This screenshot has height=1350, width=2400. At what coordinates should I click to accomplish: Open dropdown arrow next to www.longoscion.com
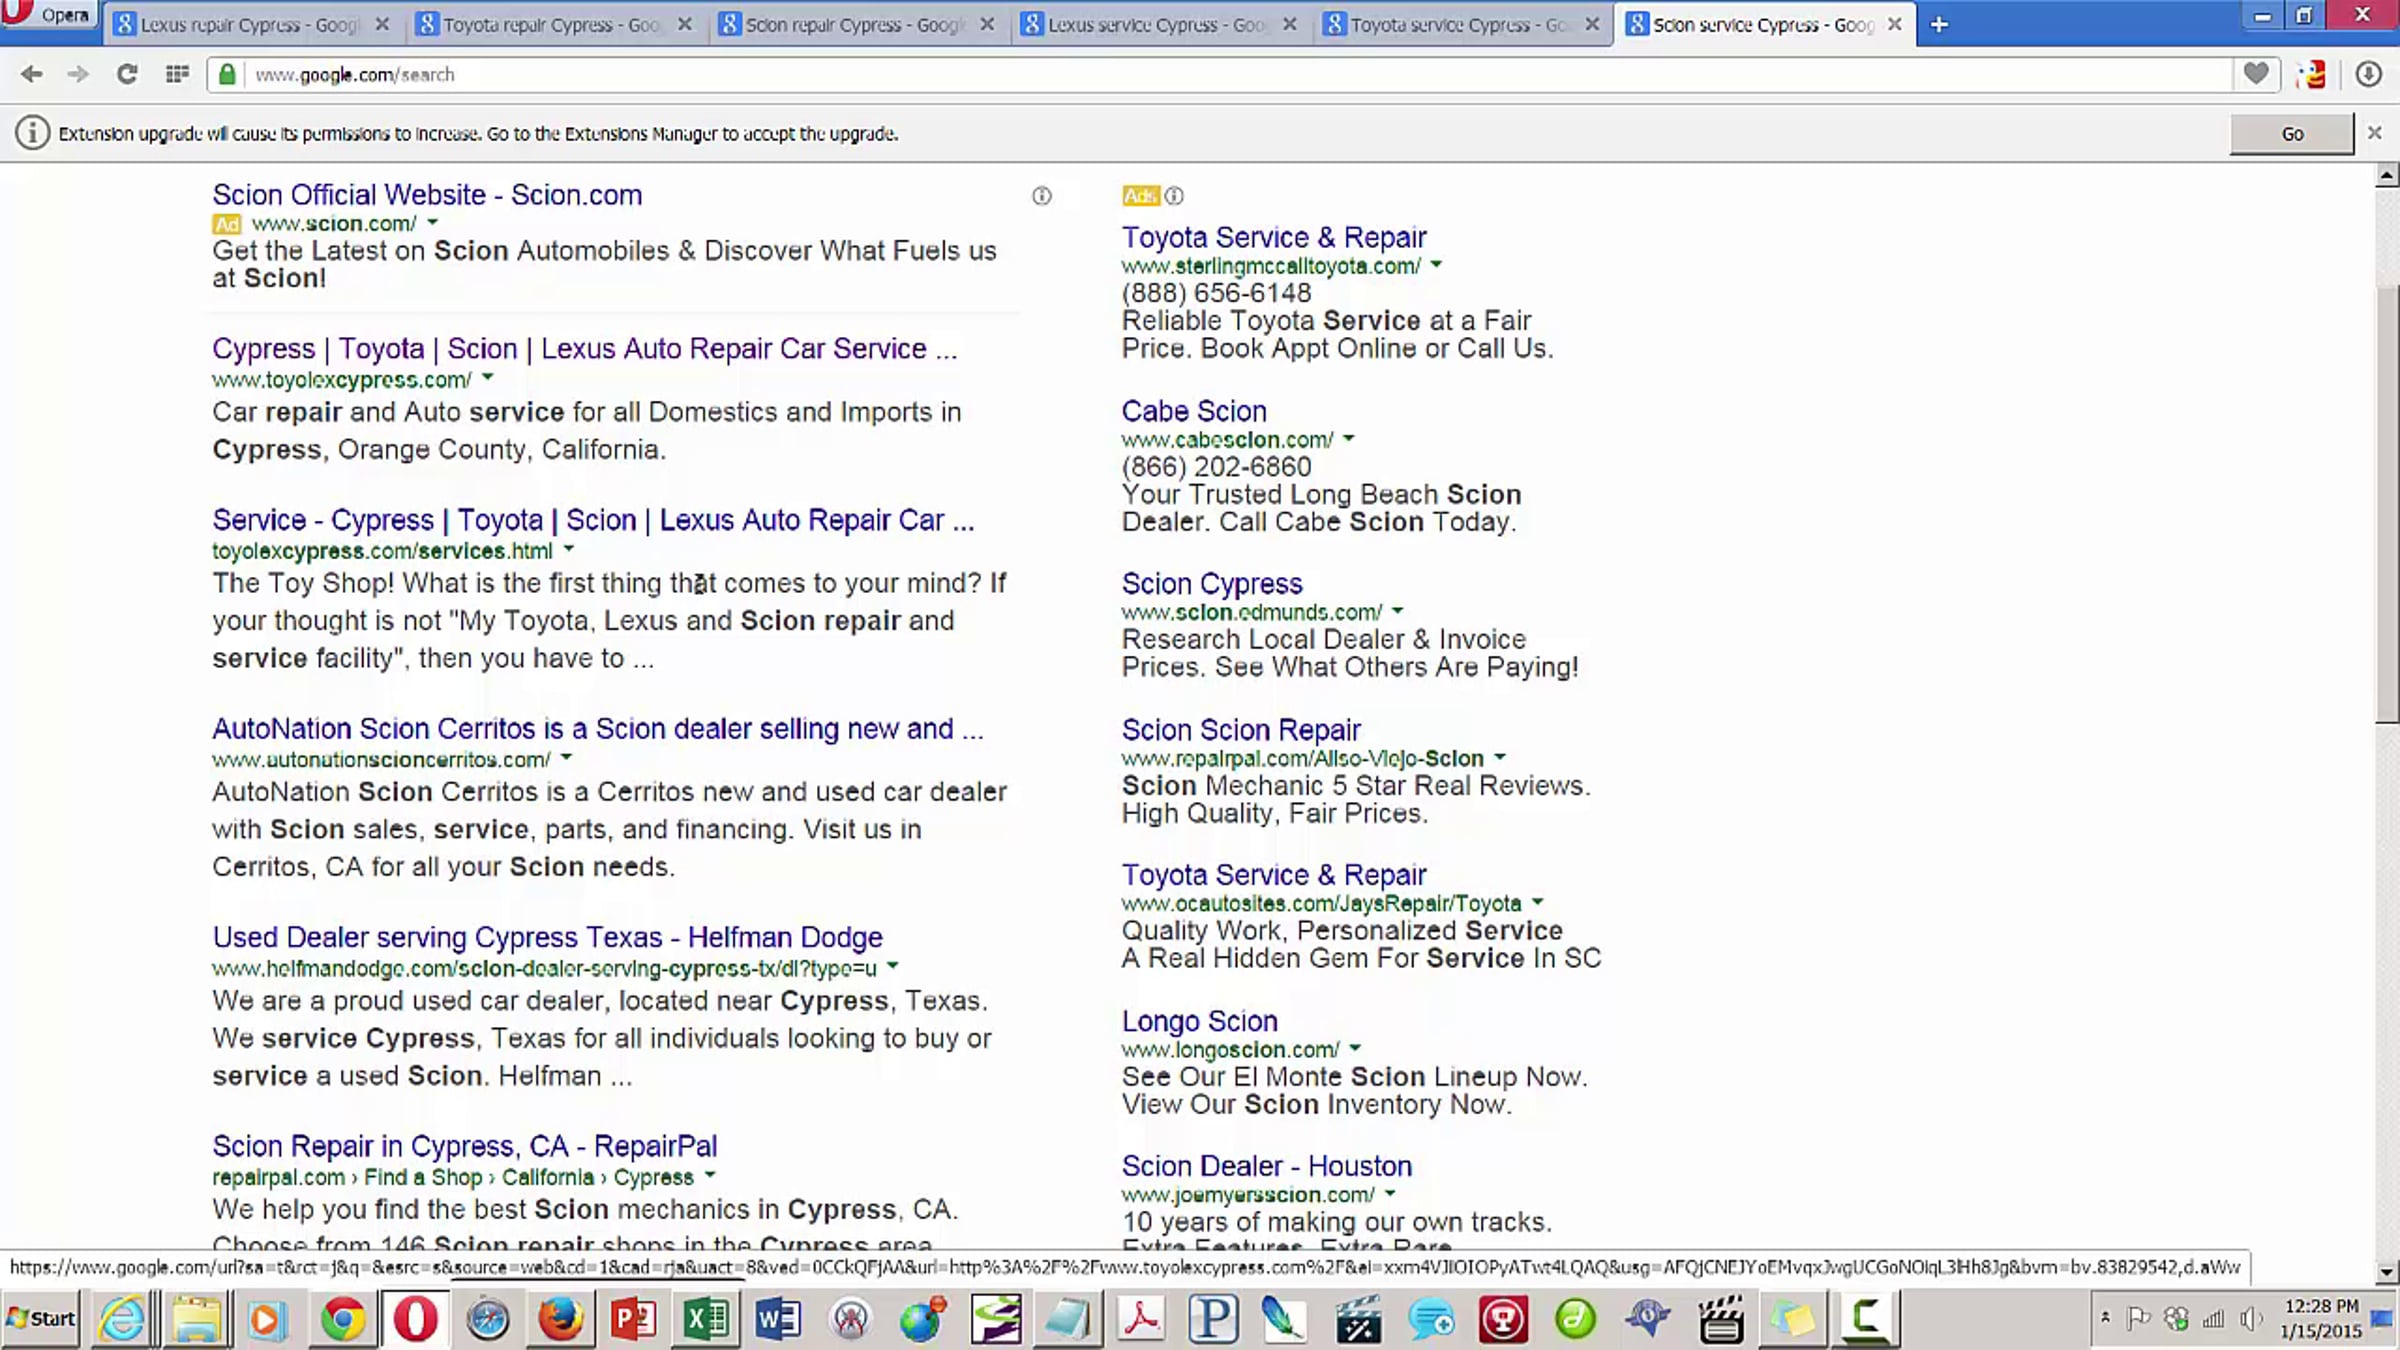(1355, 1048)
